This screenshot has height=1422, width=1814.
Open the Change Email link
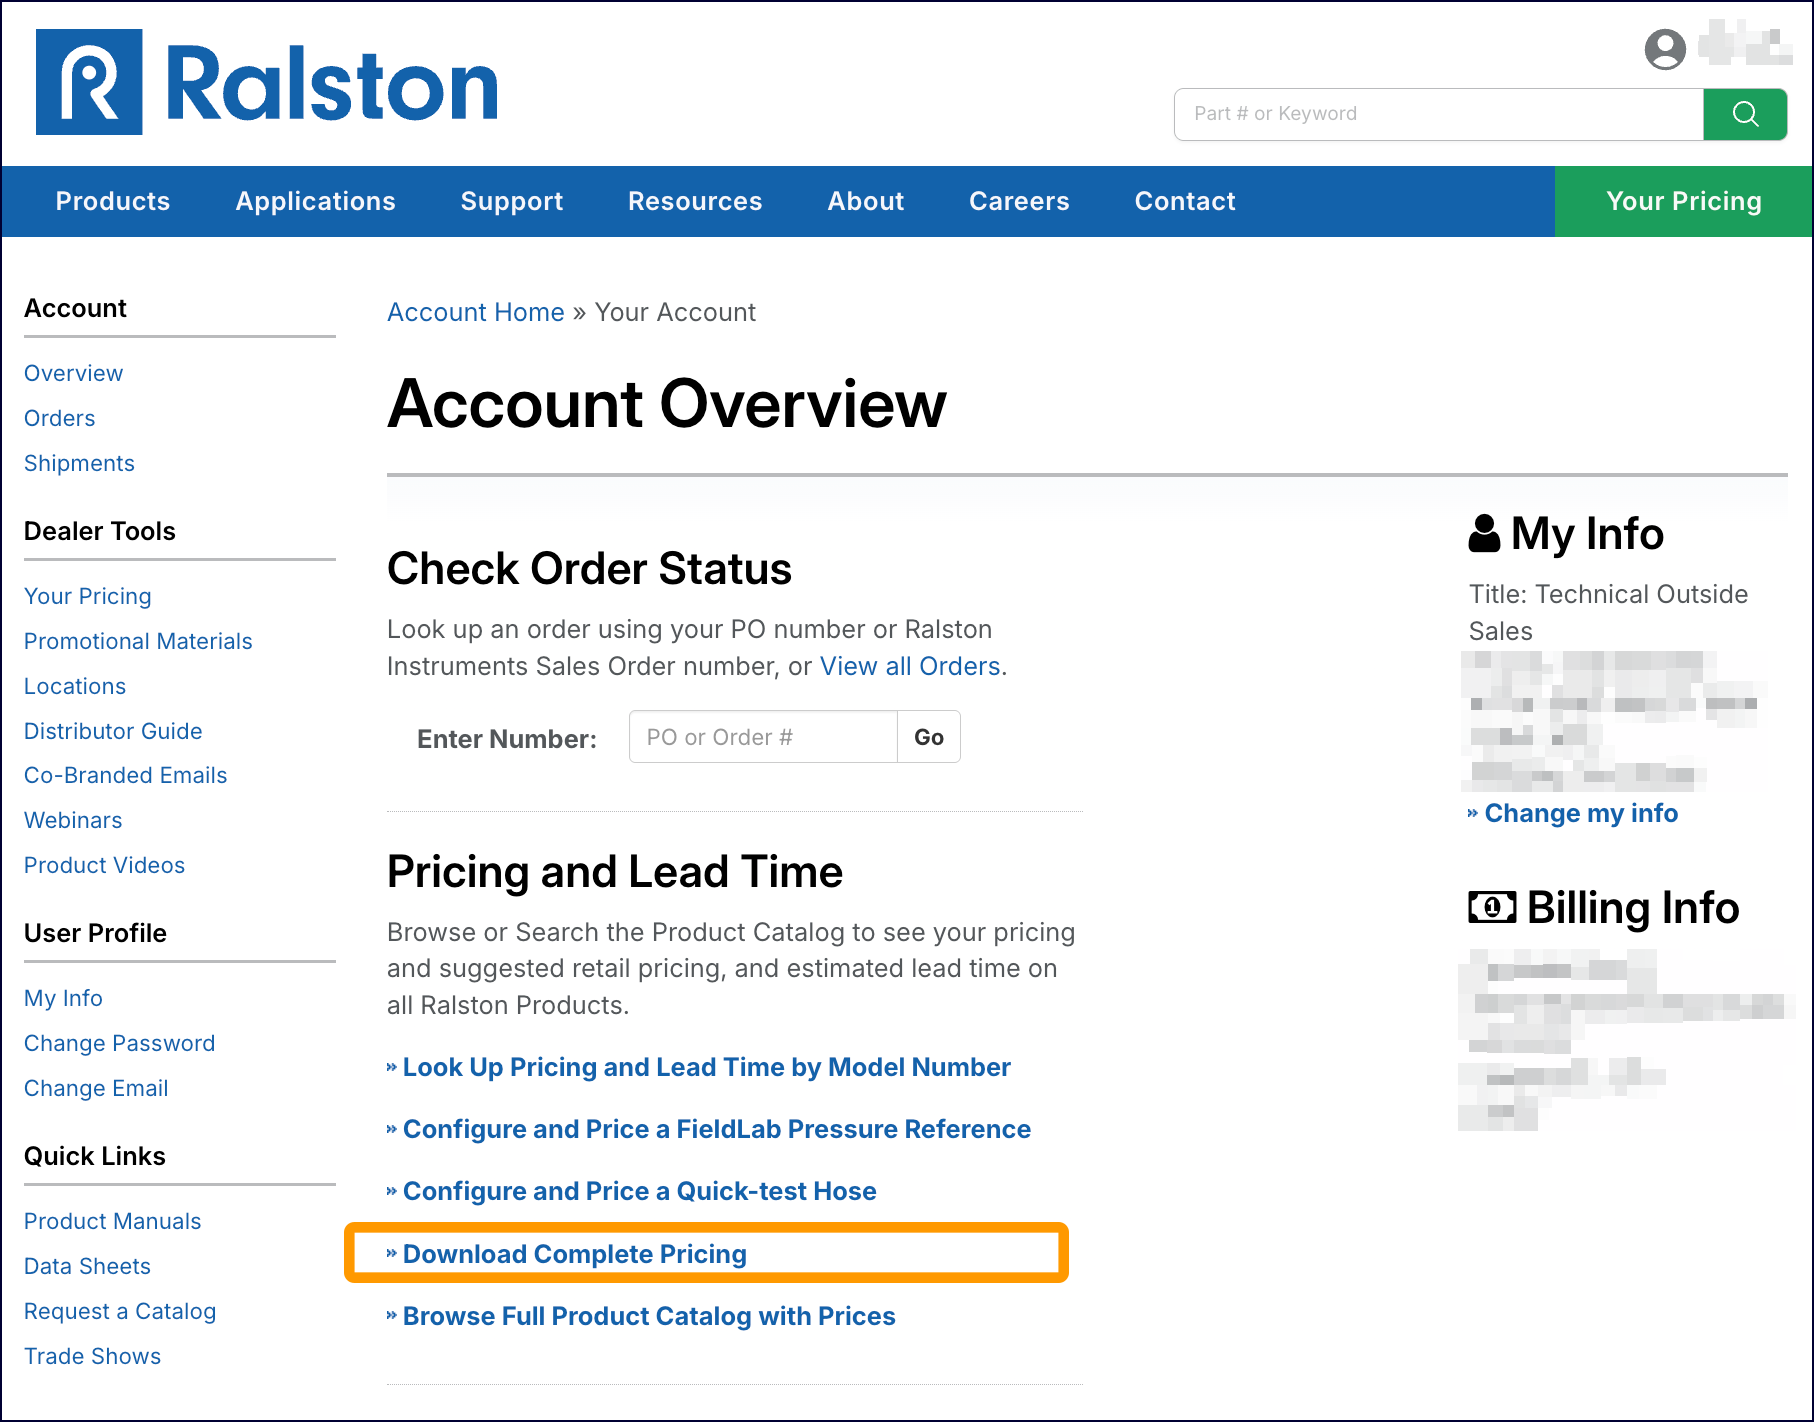point(96,1088)
